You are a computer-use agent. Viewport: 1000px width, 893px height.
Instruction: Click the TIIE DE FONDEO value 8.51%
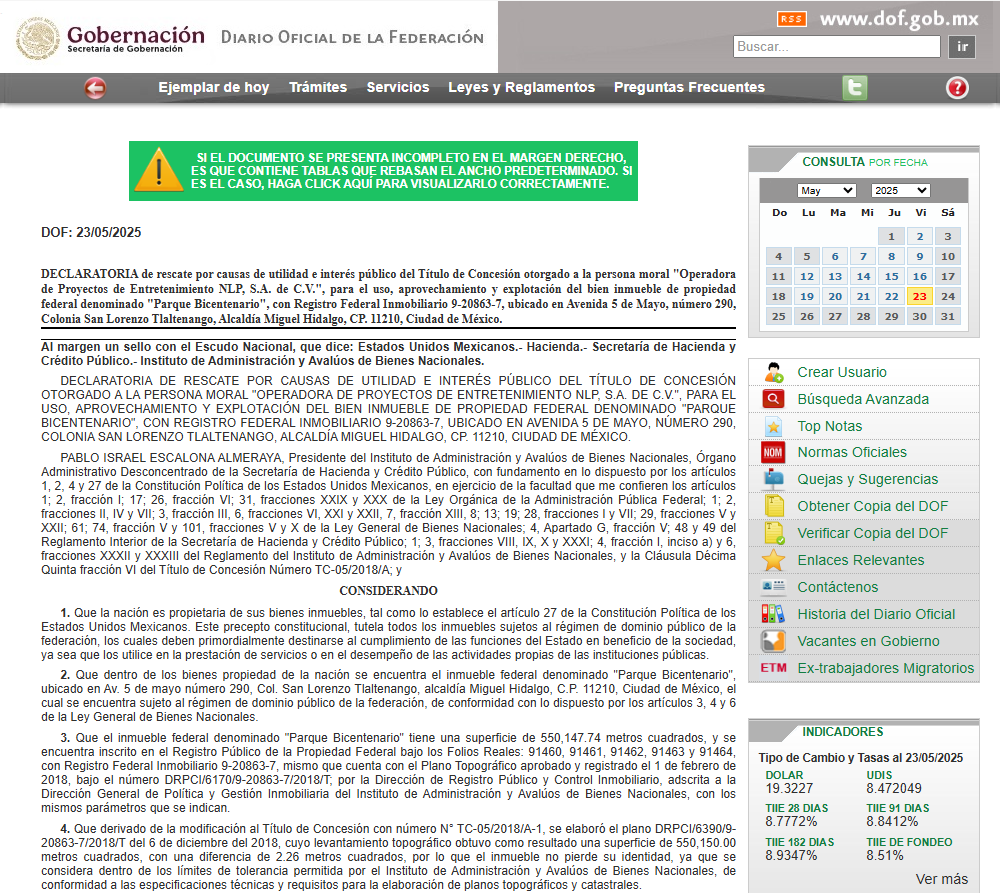click(x=885, y=855)
